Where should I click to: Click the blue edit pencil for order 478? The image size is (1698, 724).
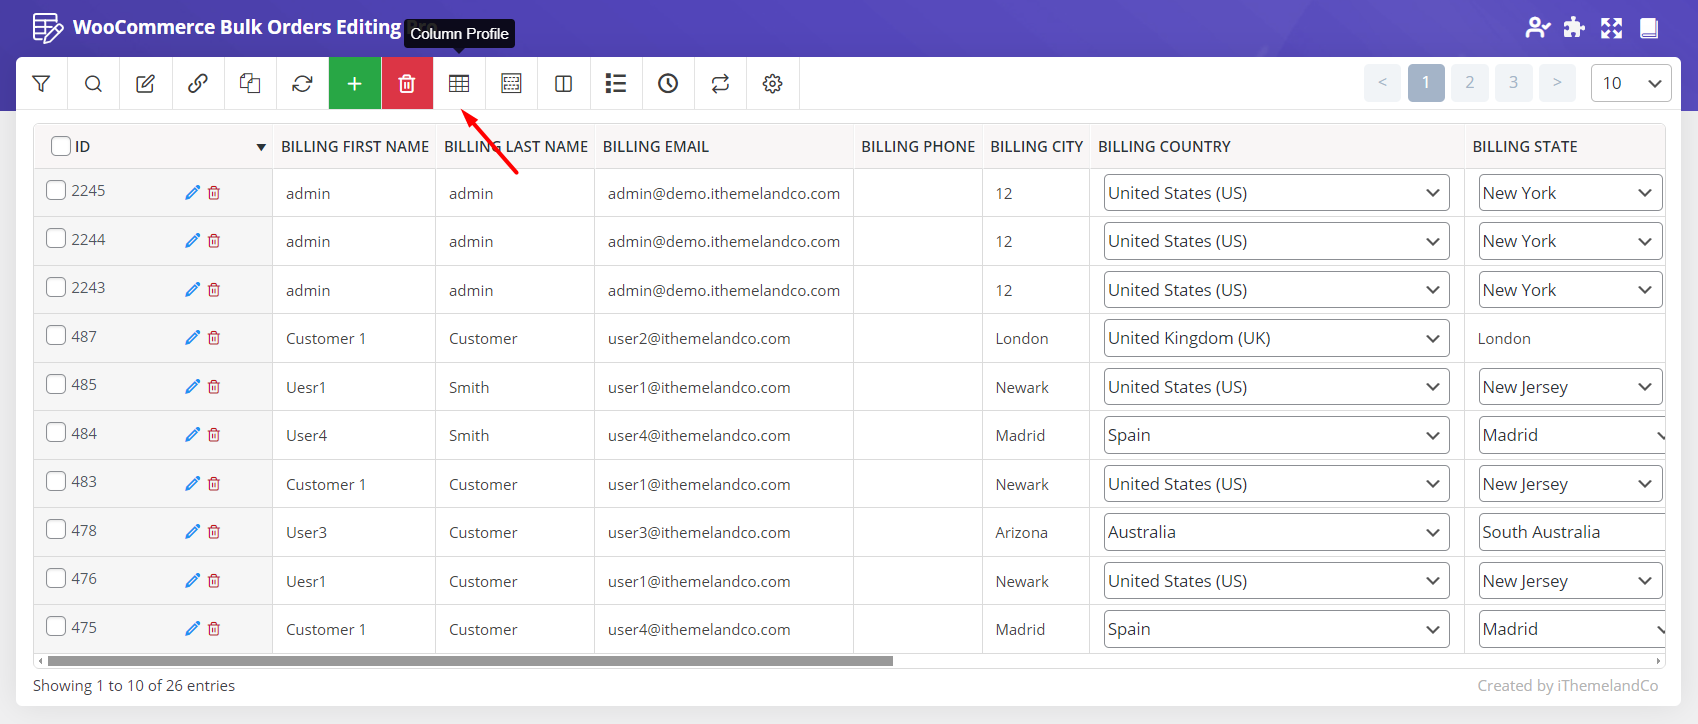click(193, 532)
